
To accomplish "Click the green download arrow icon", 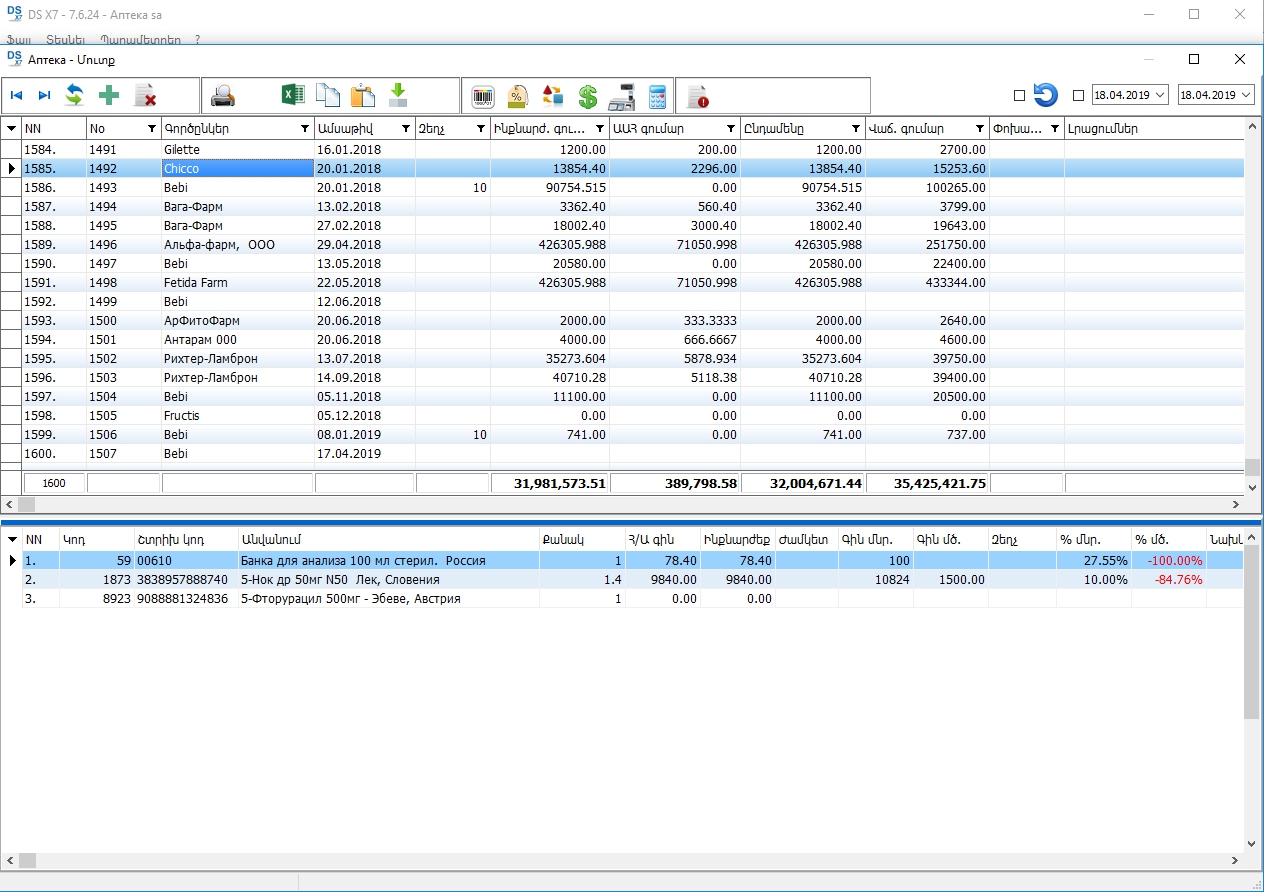I will 398,96.
